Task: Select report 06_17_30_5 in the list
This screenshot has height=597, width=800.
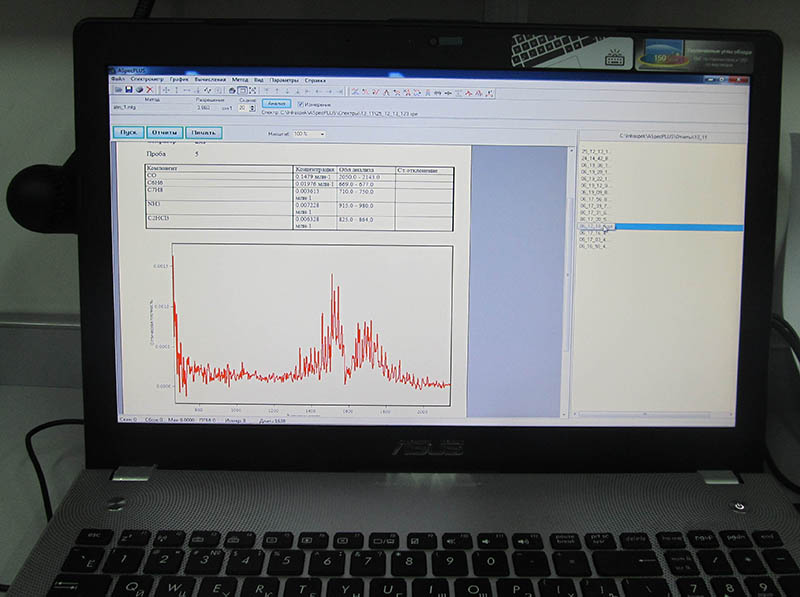Action: pyautogui.click(x=593, y=219)
